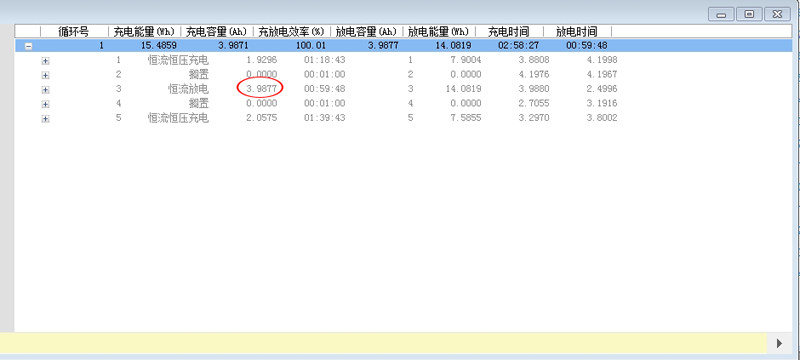
Task: Expand step 5 恒流恒压充电 row
Action: click(45, 119)
